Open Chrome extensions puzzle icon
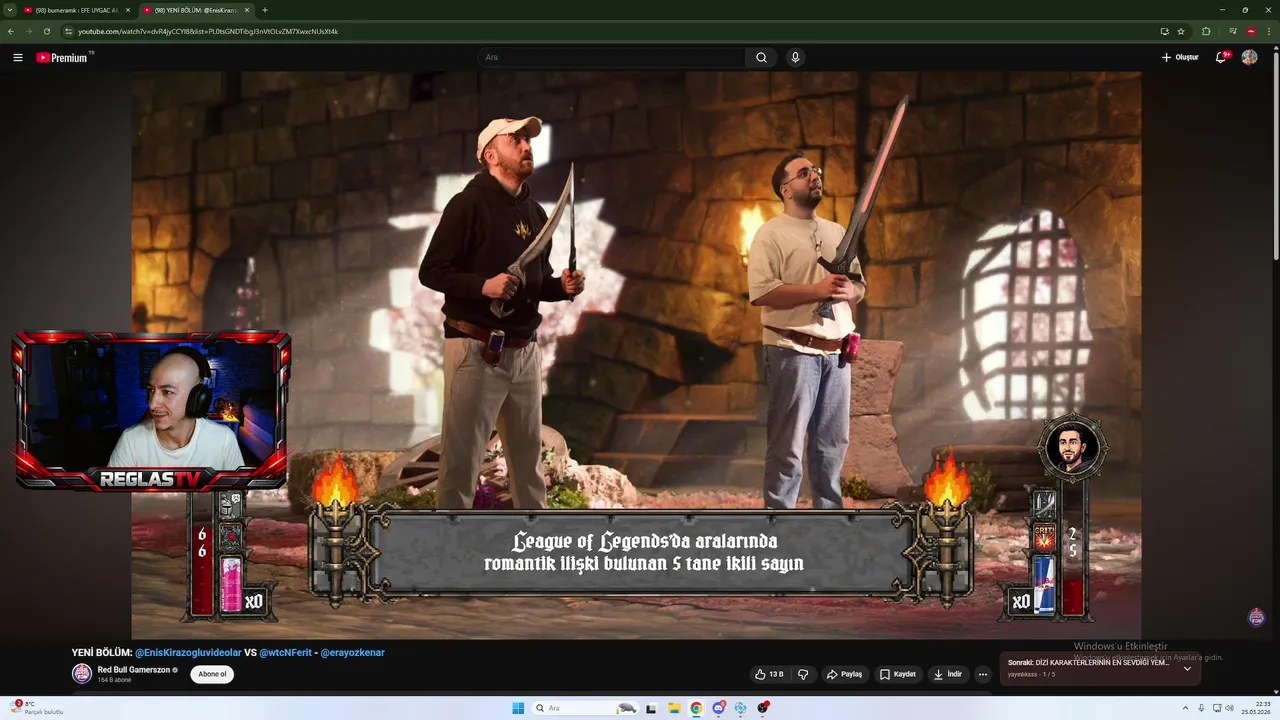Viewport: 1280px width, 720px height. [1206, 31]
